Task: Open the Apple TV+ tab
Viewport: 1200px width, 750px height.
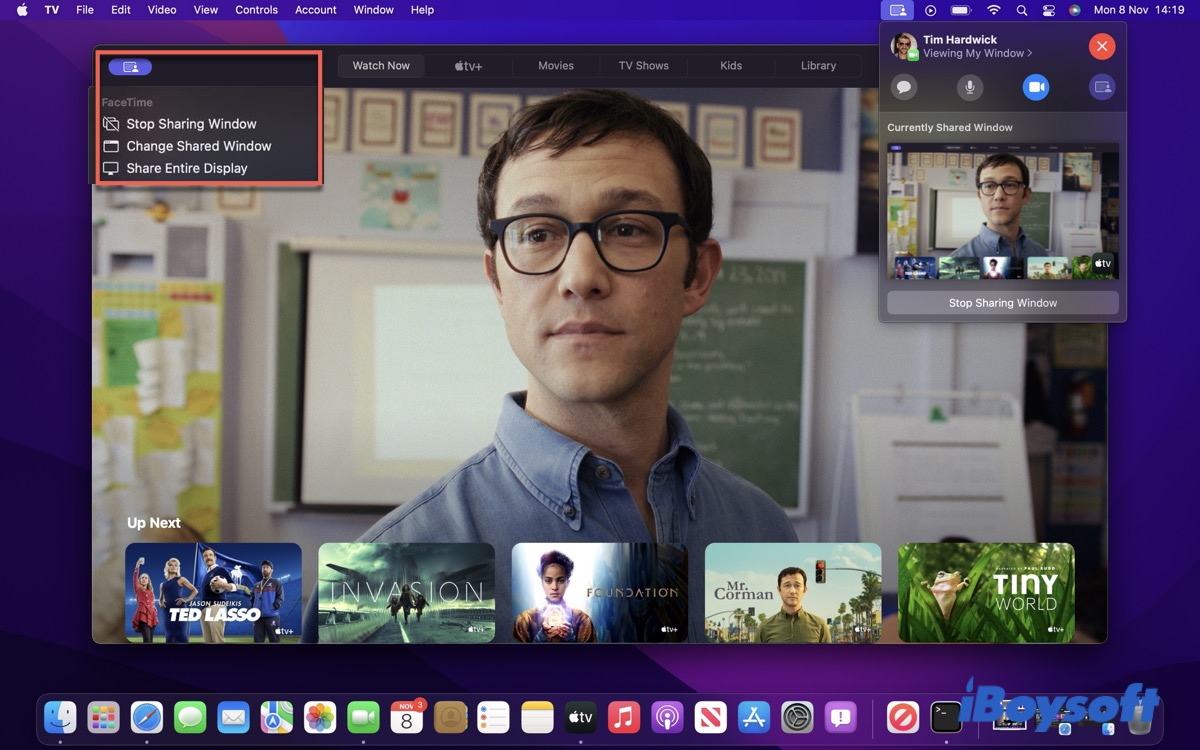Action: [468, 66]
